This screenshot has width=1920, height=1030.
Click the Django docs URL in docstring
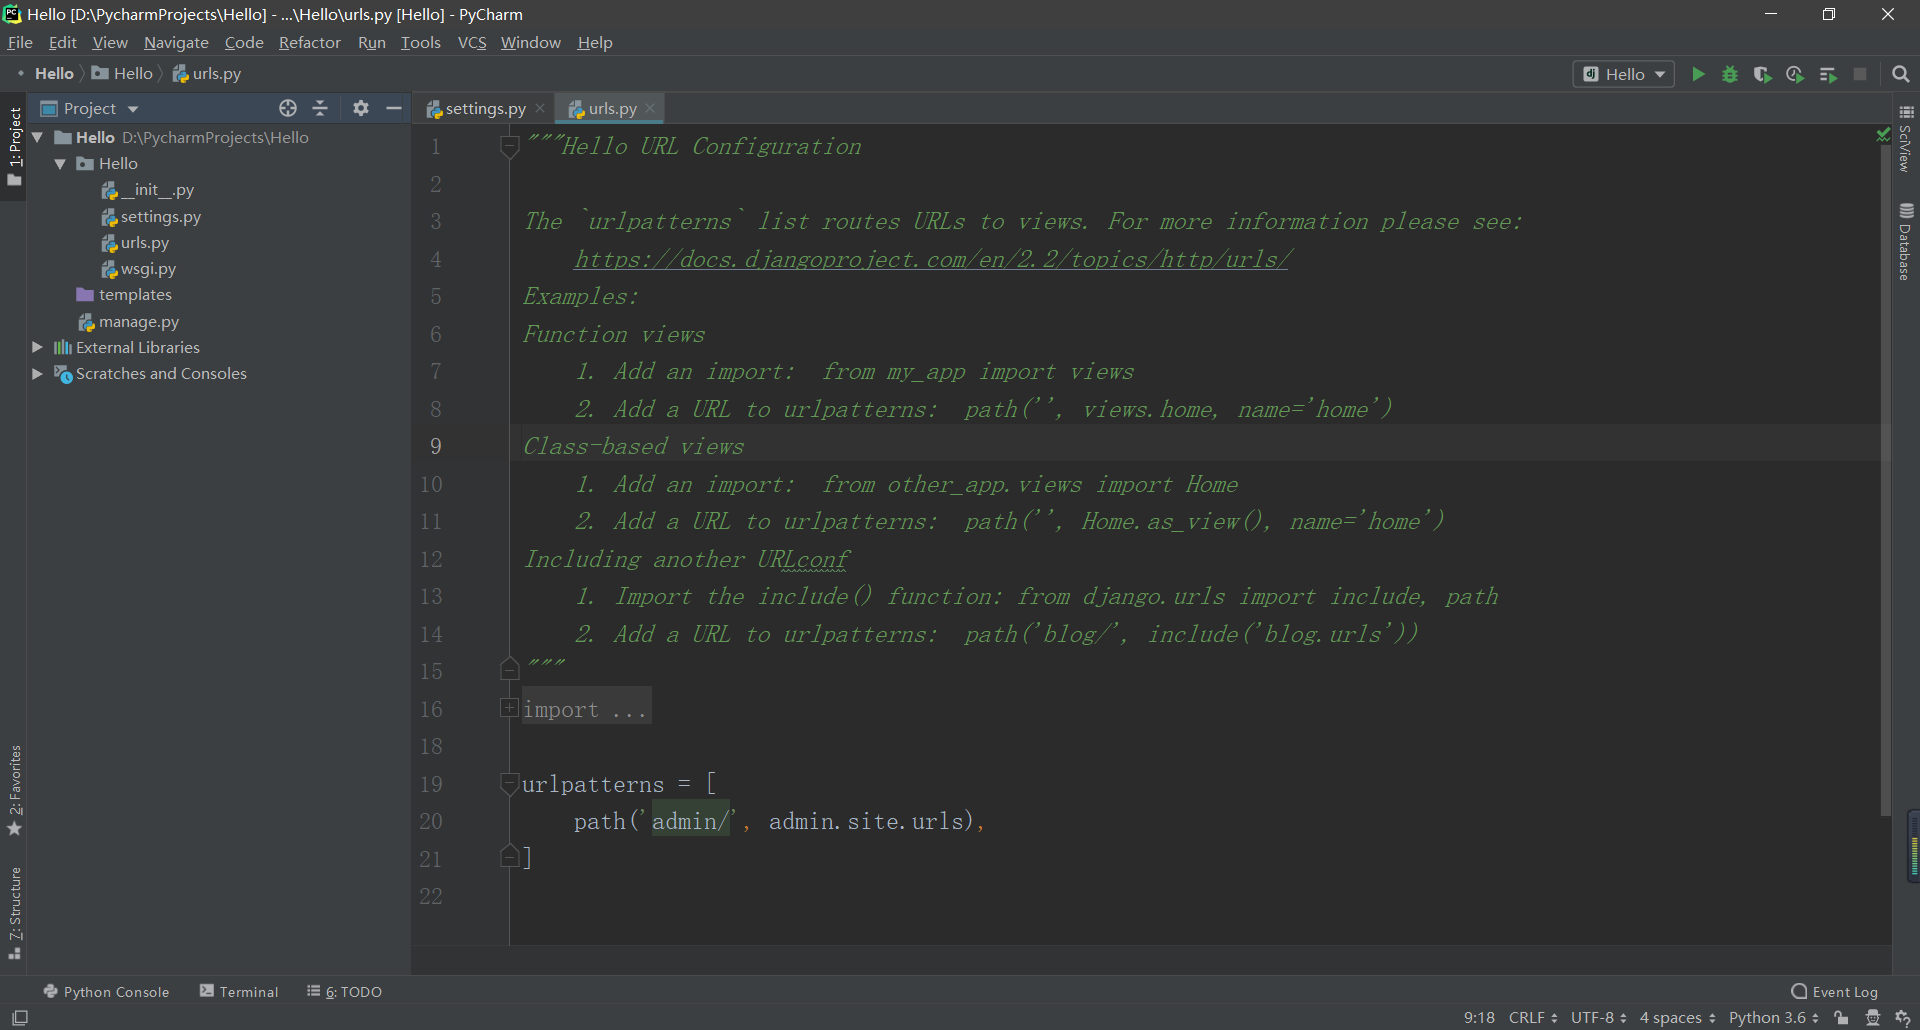932,259
